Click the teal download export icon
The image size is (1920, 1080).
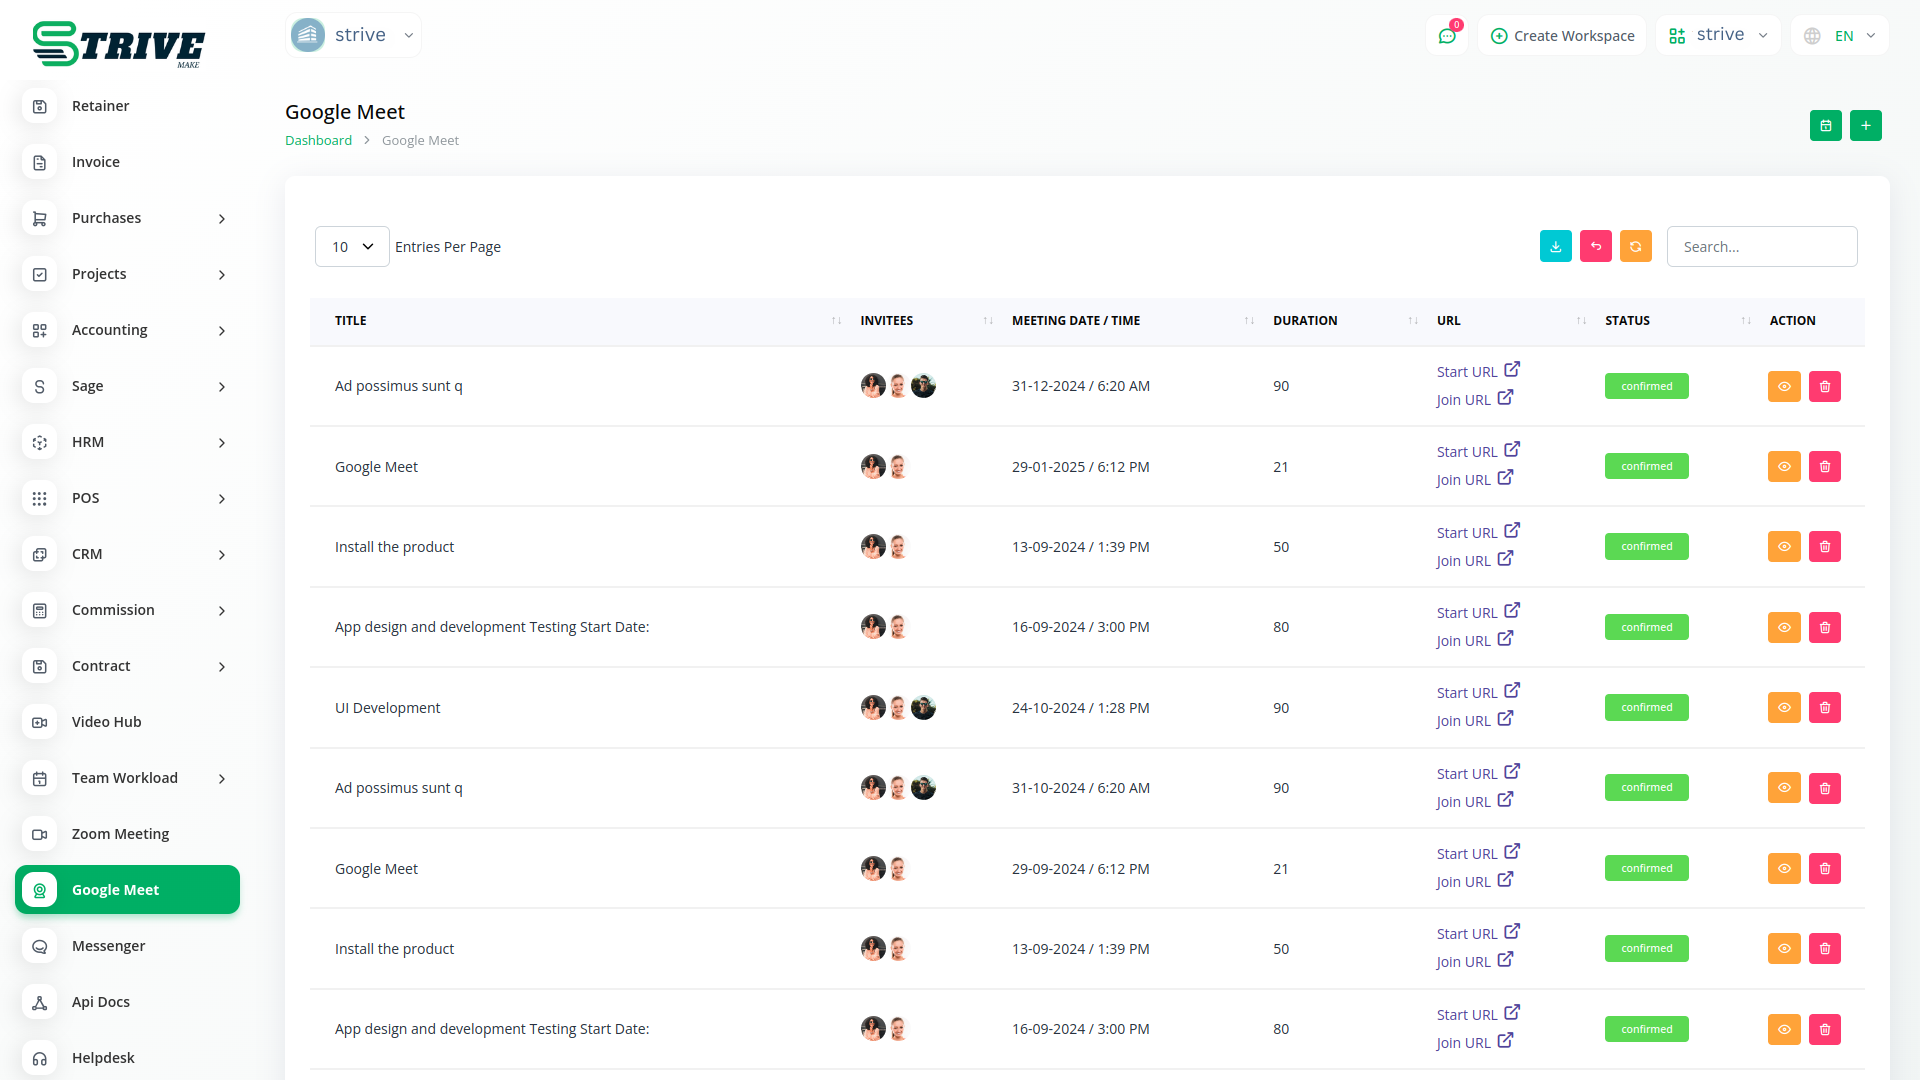pos(1555,247)
